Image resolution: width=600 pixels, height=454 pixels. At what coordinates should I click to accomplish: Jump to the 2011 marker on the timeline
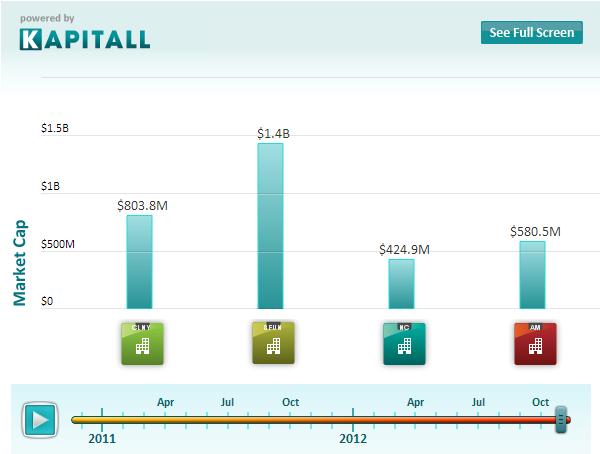(102, 437)
